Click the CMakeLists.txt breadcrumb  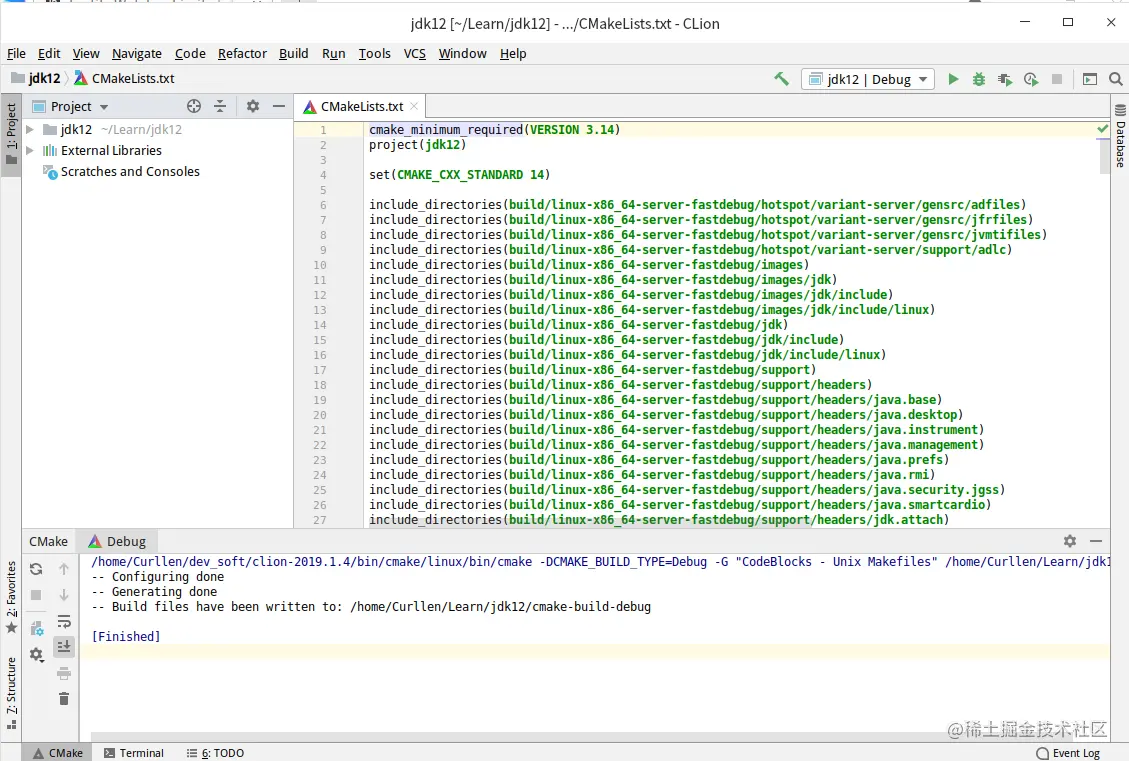click(125, 78)
